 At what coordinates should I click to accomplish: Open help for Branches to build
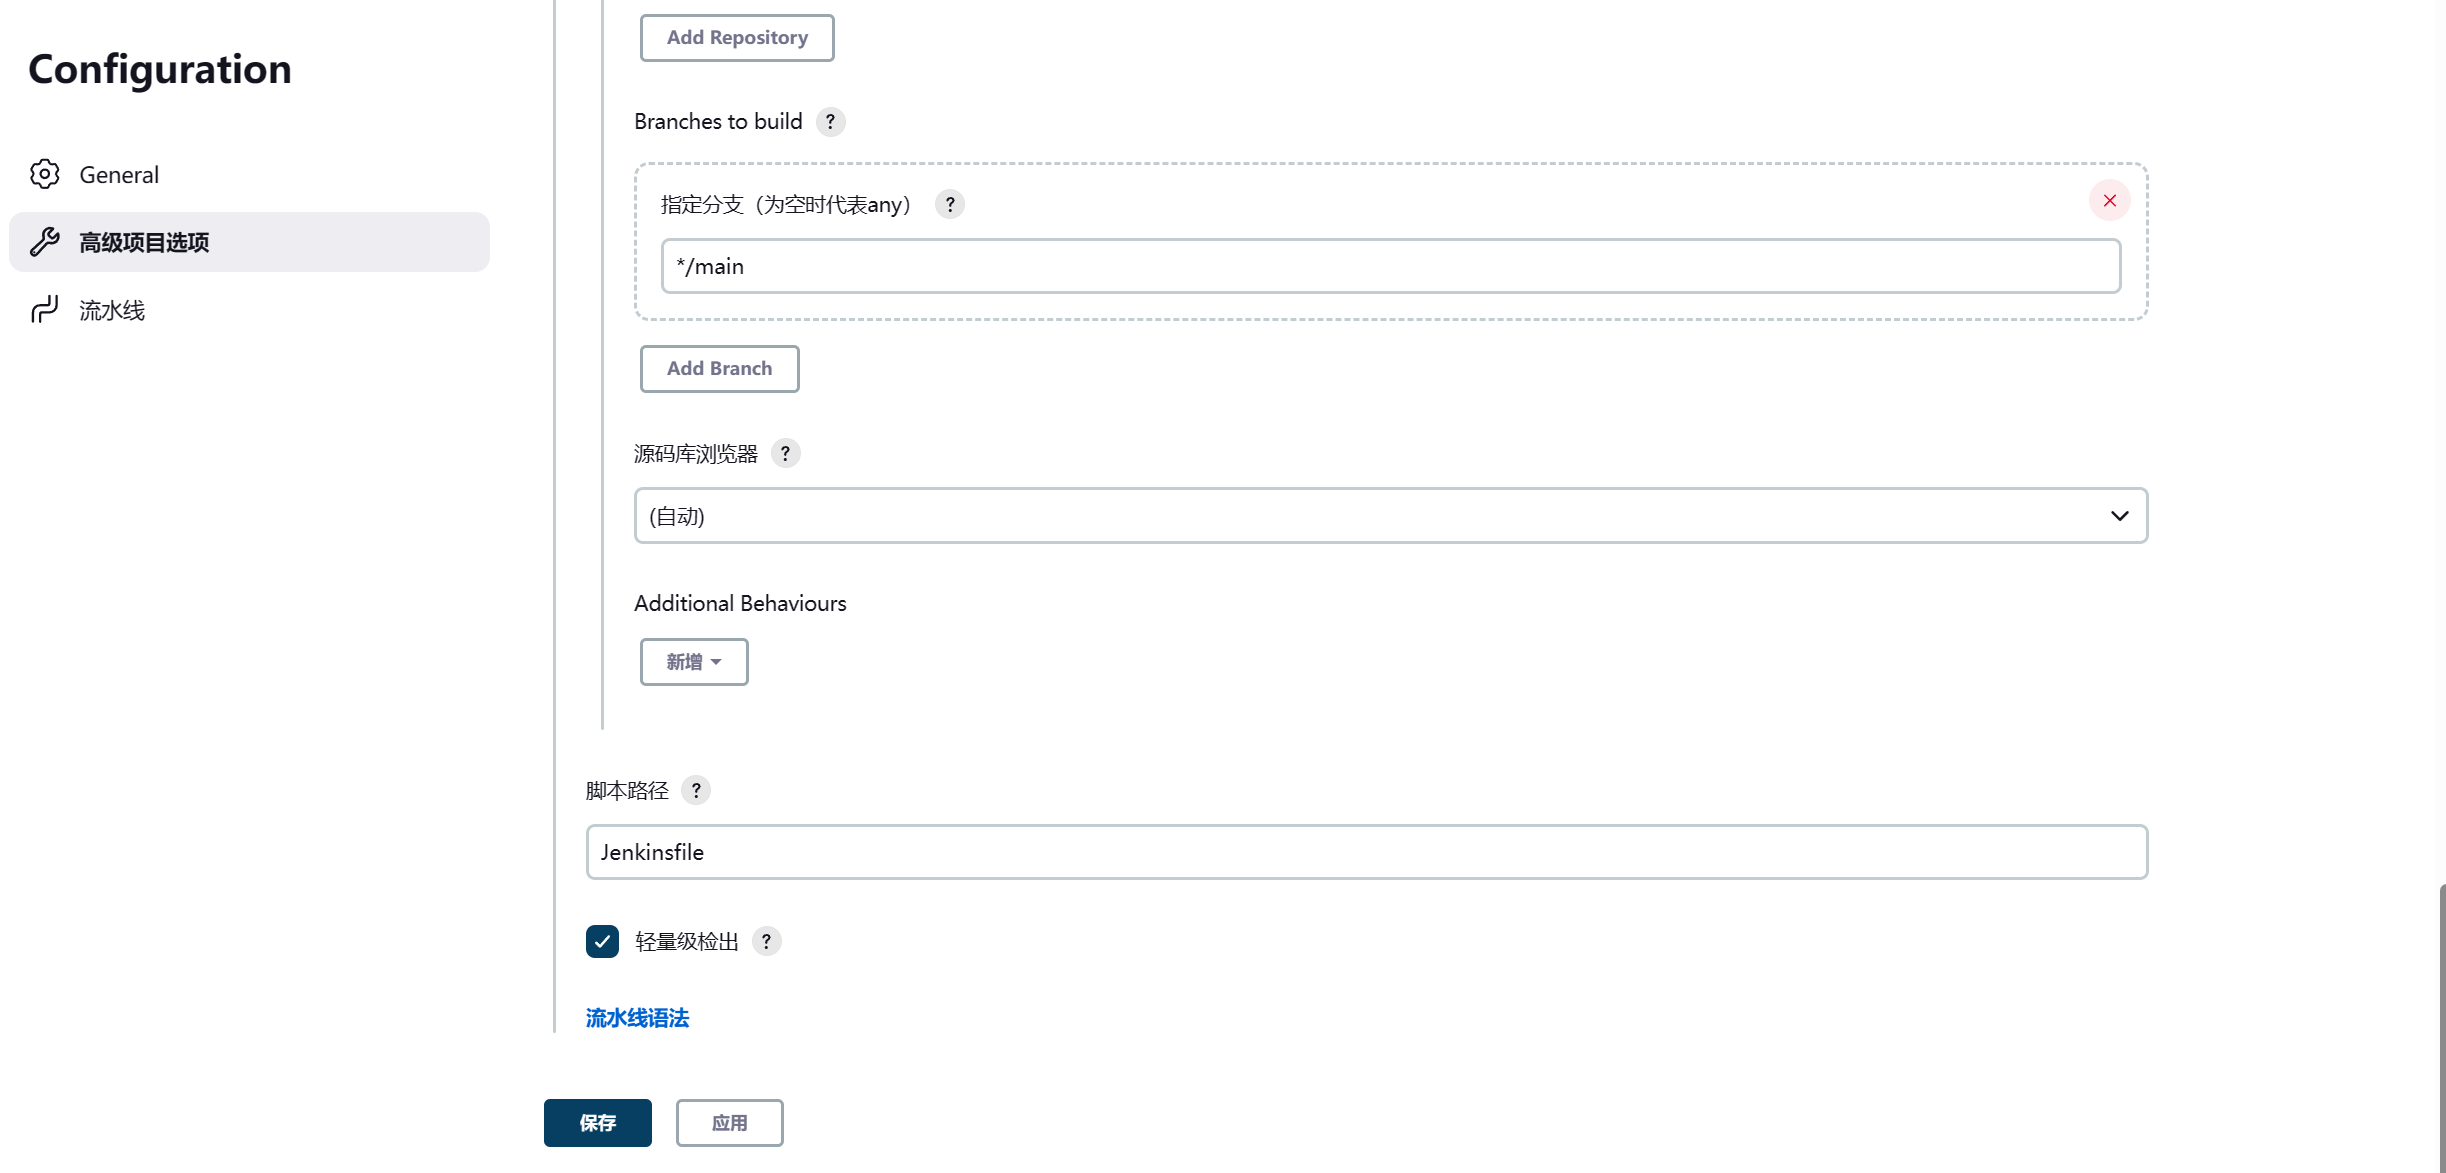[830, 122]
